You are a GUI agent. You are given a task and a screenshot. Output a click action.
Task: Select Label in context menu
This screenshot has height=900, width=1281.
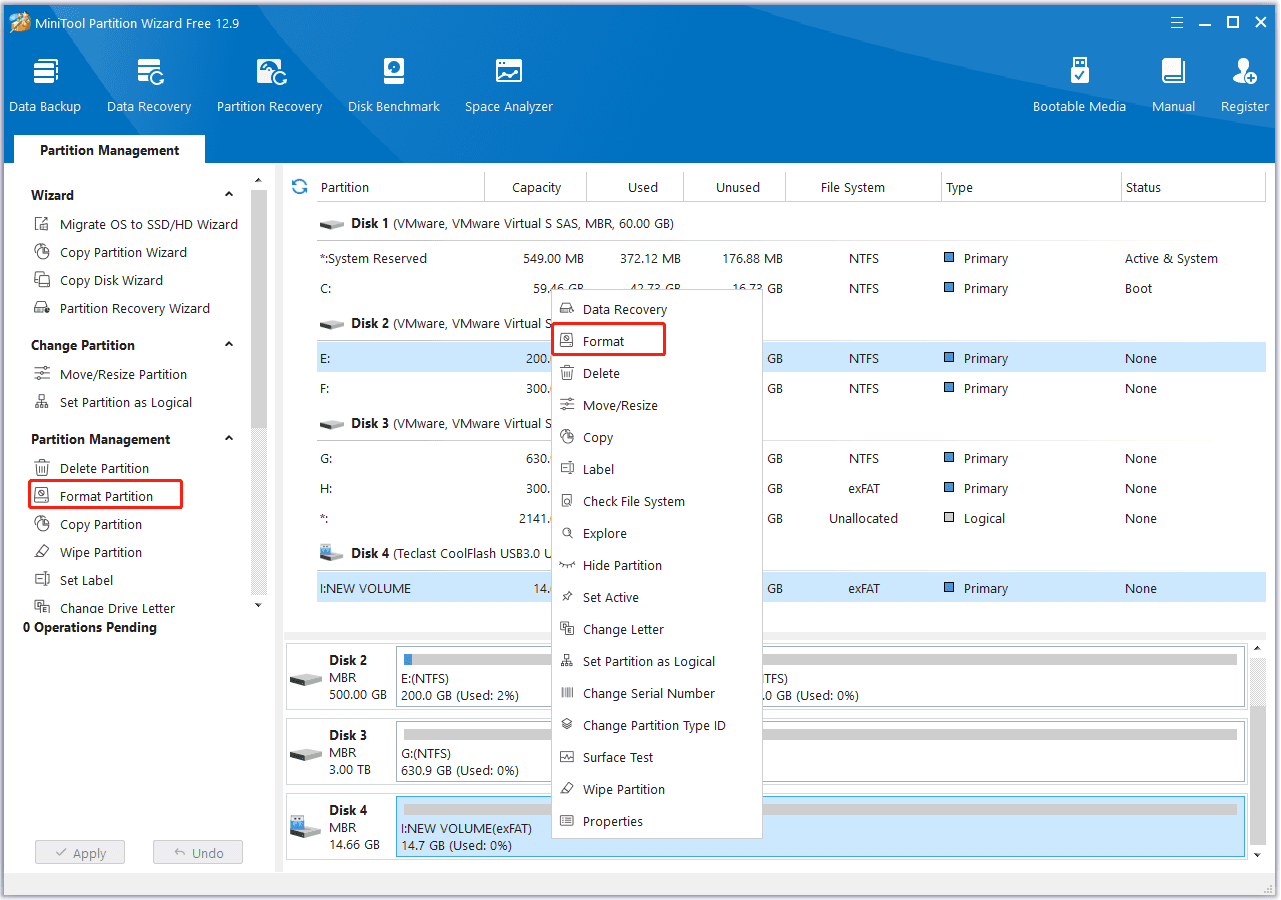[x=657, y=469]
